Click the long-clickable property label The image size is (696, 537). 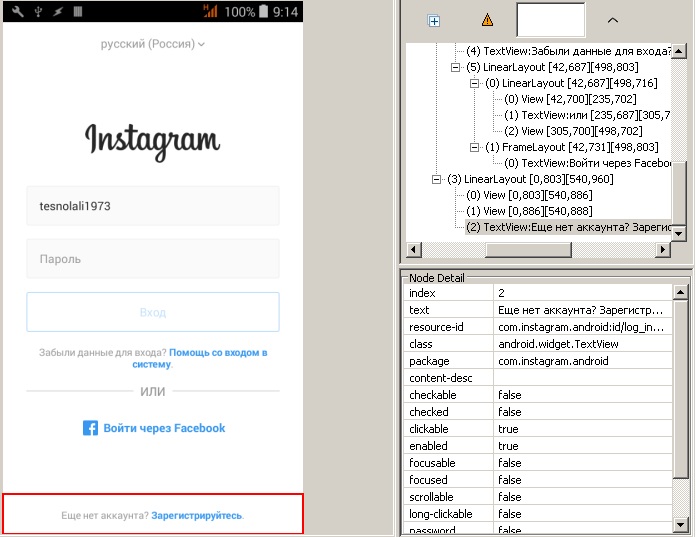[x=441, y=514]
